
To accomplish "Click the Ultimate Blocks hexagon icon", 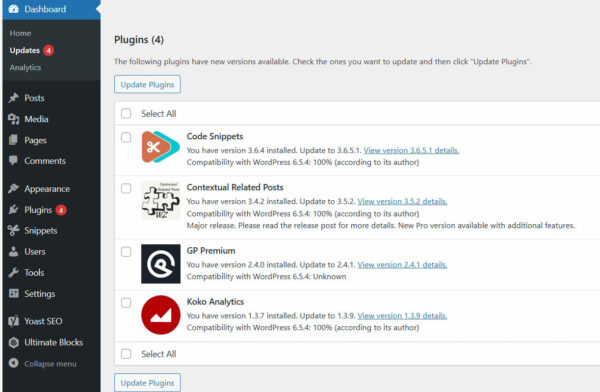I will tap(13, 342).
